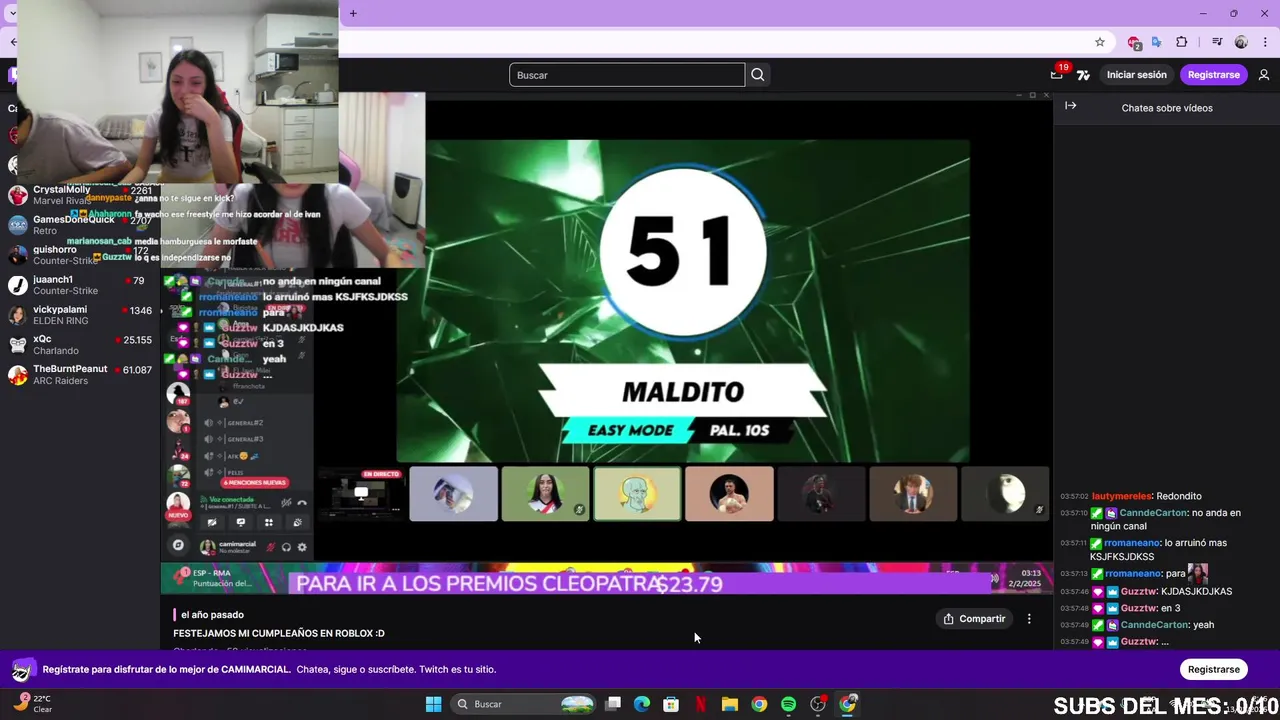Open the Chrome three-dot menu
1280x720 pixels.
point(1265,42)
